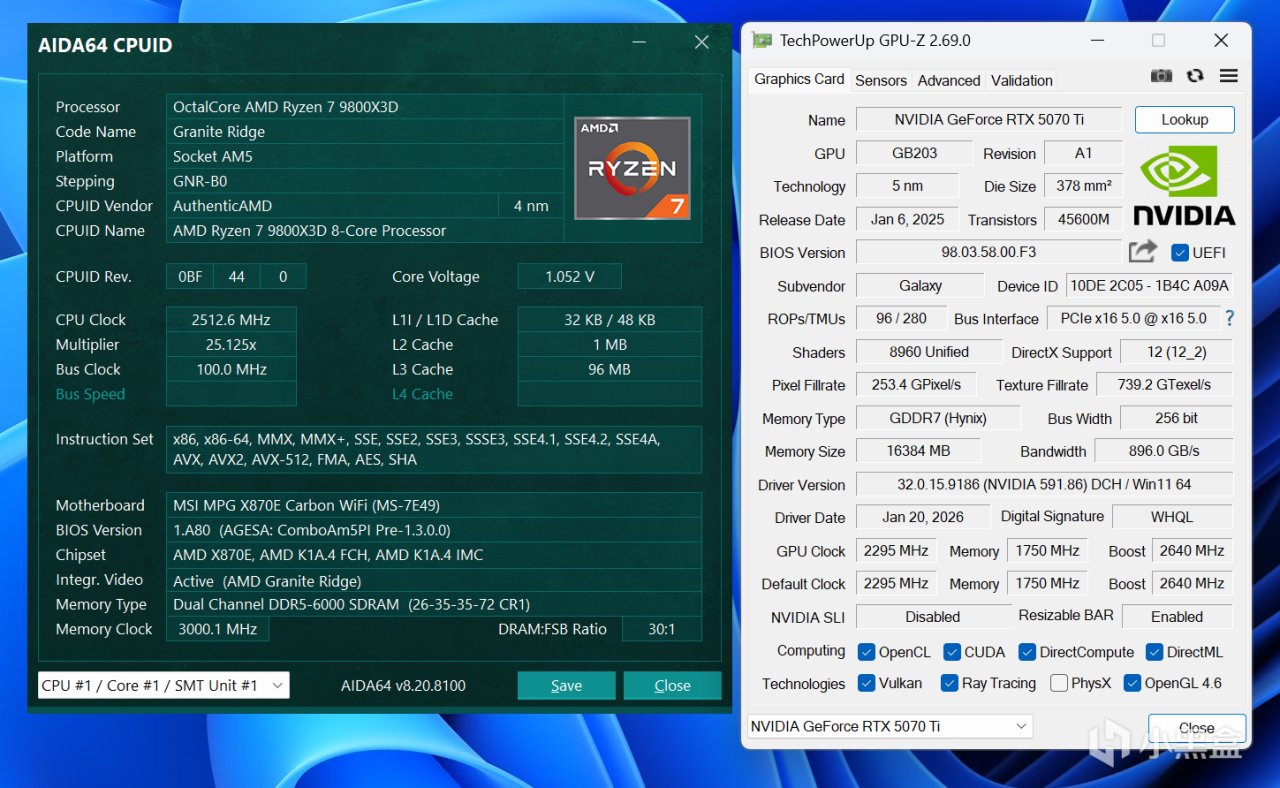Toggle the OpenCL checkbox

click(x=866, y=652)
